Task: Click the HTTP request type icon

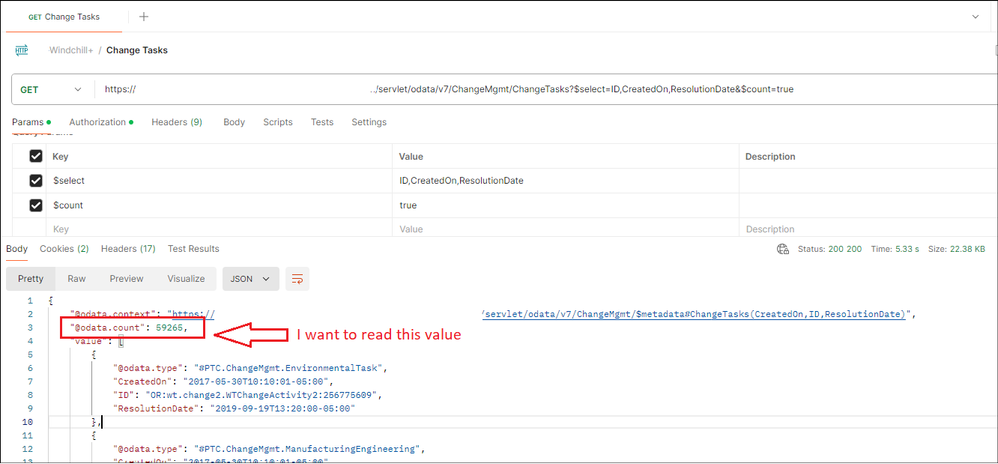Action: click(22, 50)
